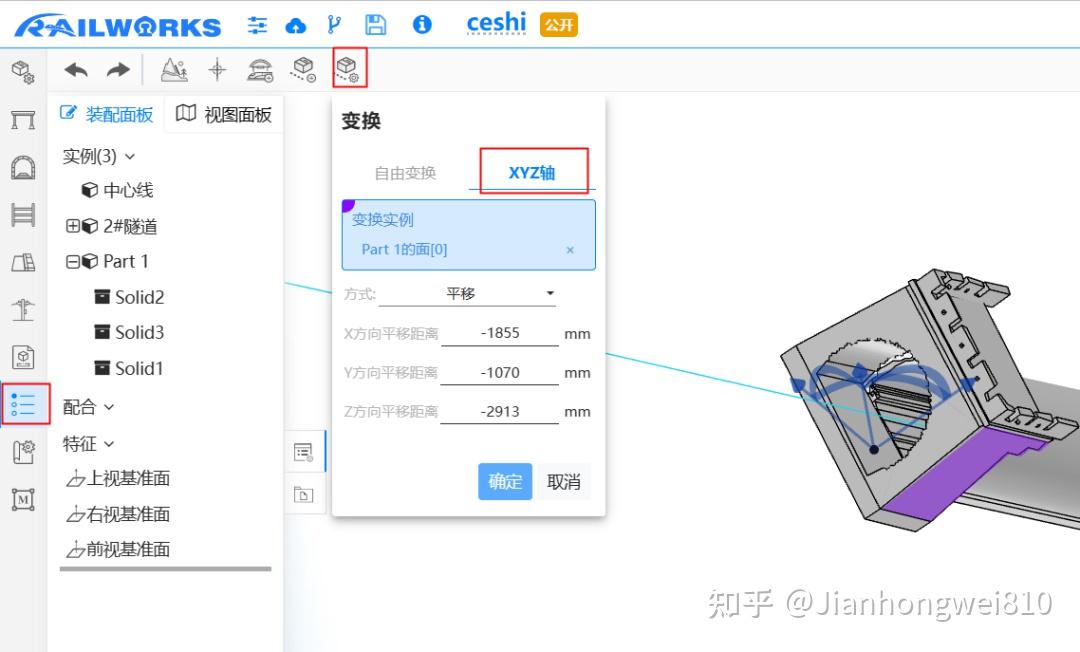Screen dimensions: 1080x652
Task: Open the transform instance cube-gear tool
Action: [x=349, y=68]
